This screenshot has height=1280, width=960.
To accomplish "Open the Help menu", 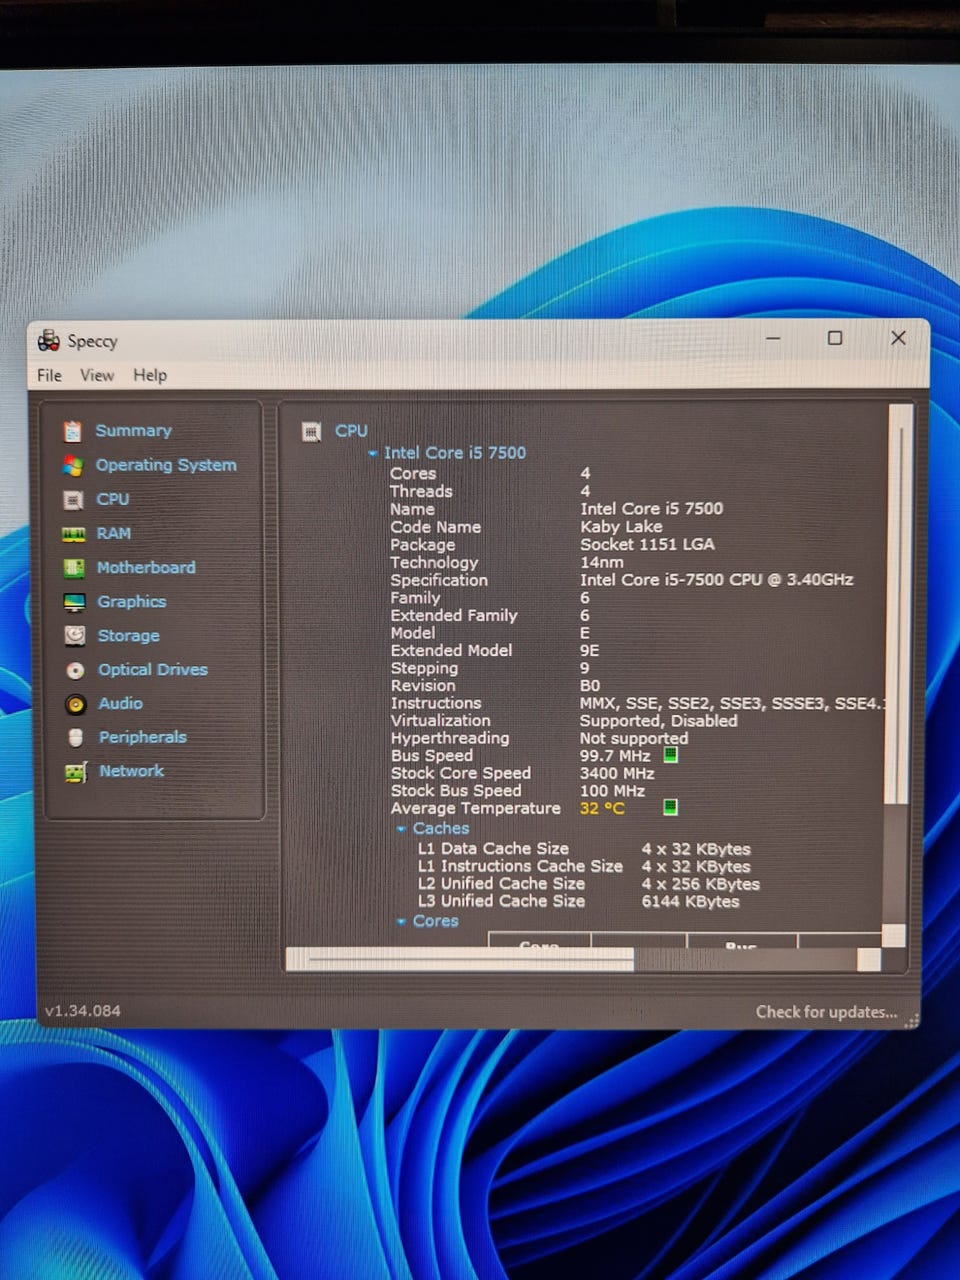I will (x=150, y=375).
